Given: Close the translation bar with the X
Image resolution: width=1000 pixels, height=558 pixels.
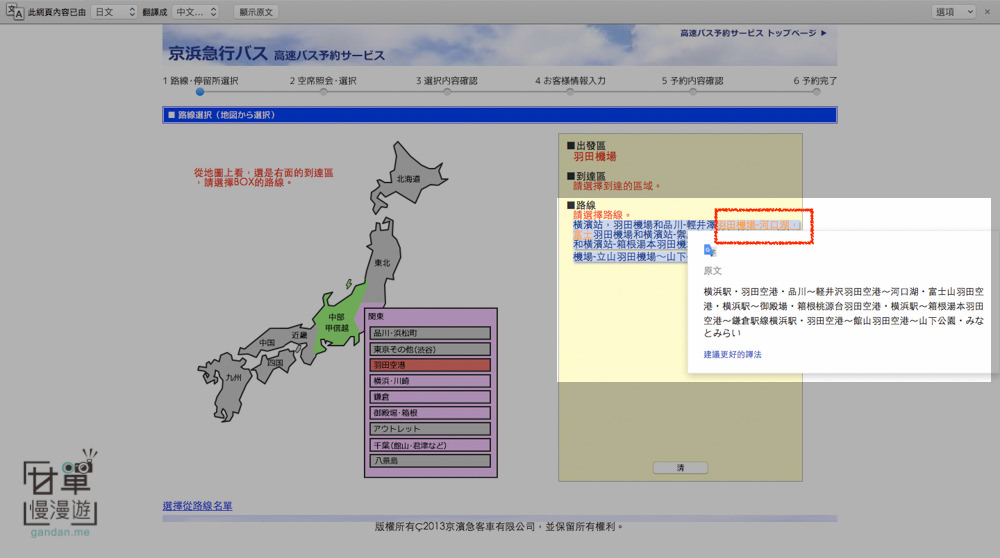Looking at the screenshot, I should (987, 12).
